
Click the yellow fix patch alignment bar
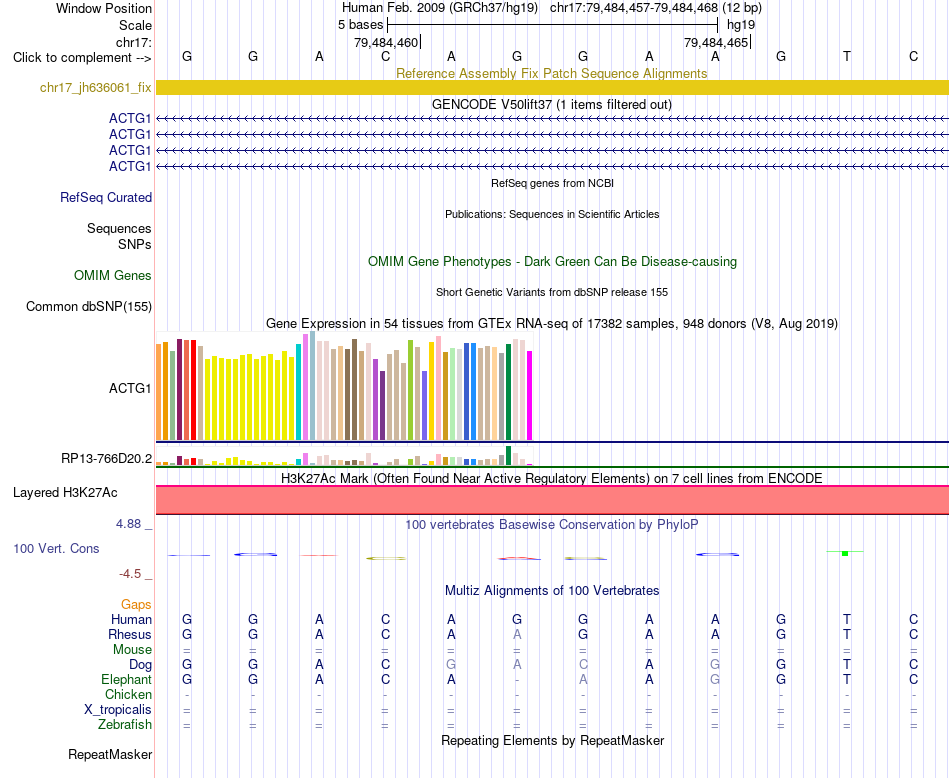(552, 87)
